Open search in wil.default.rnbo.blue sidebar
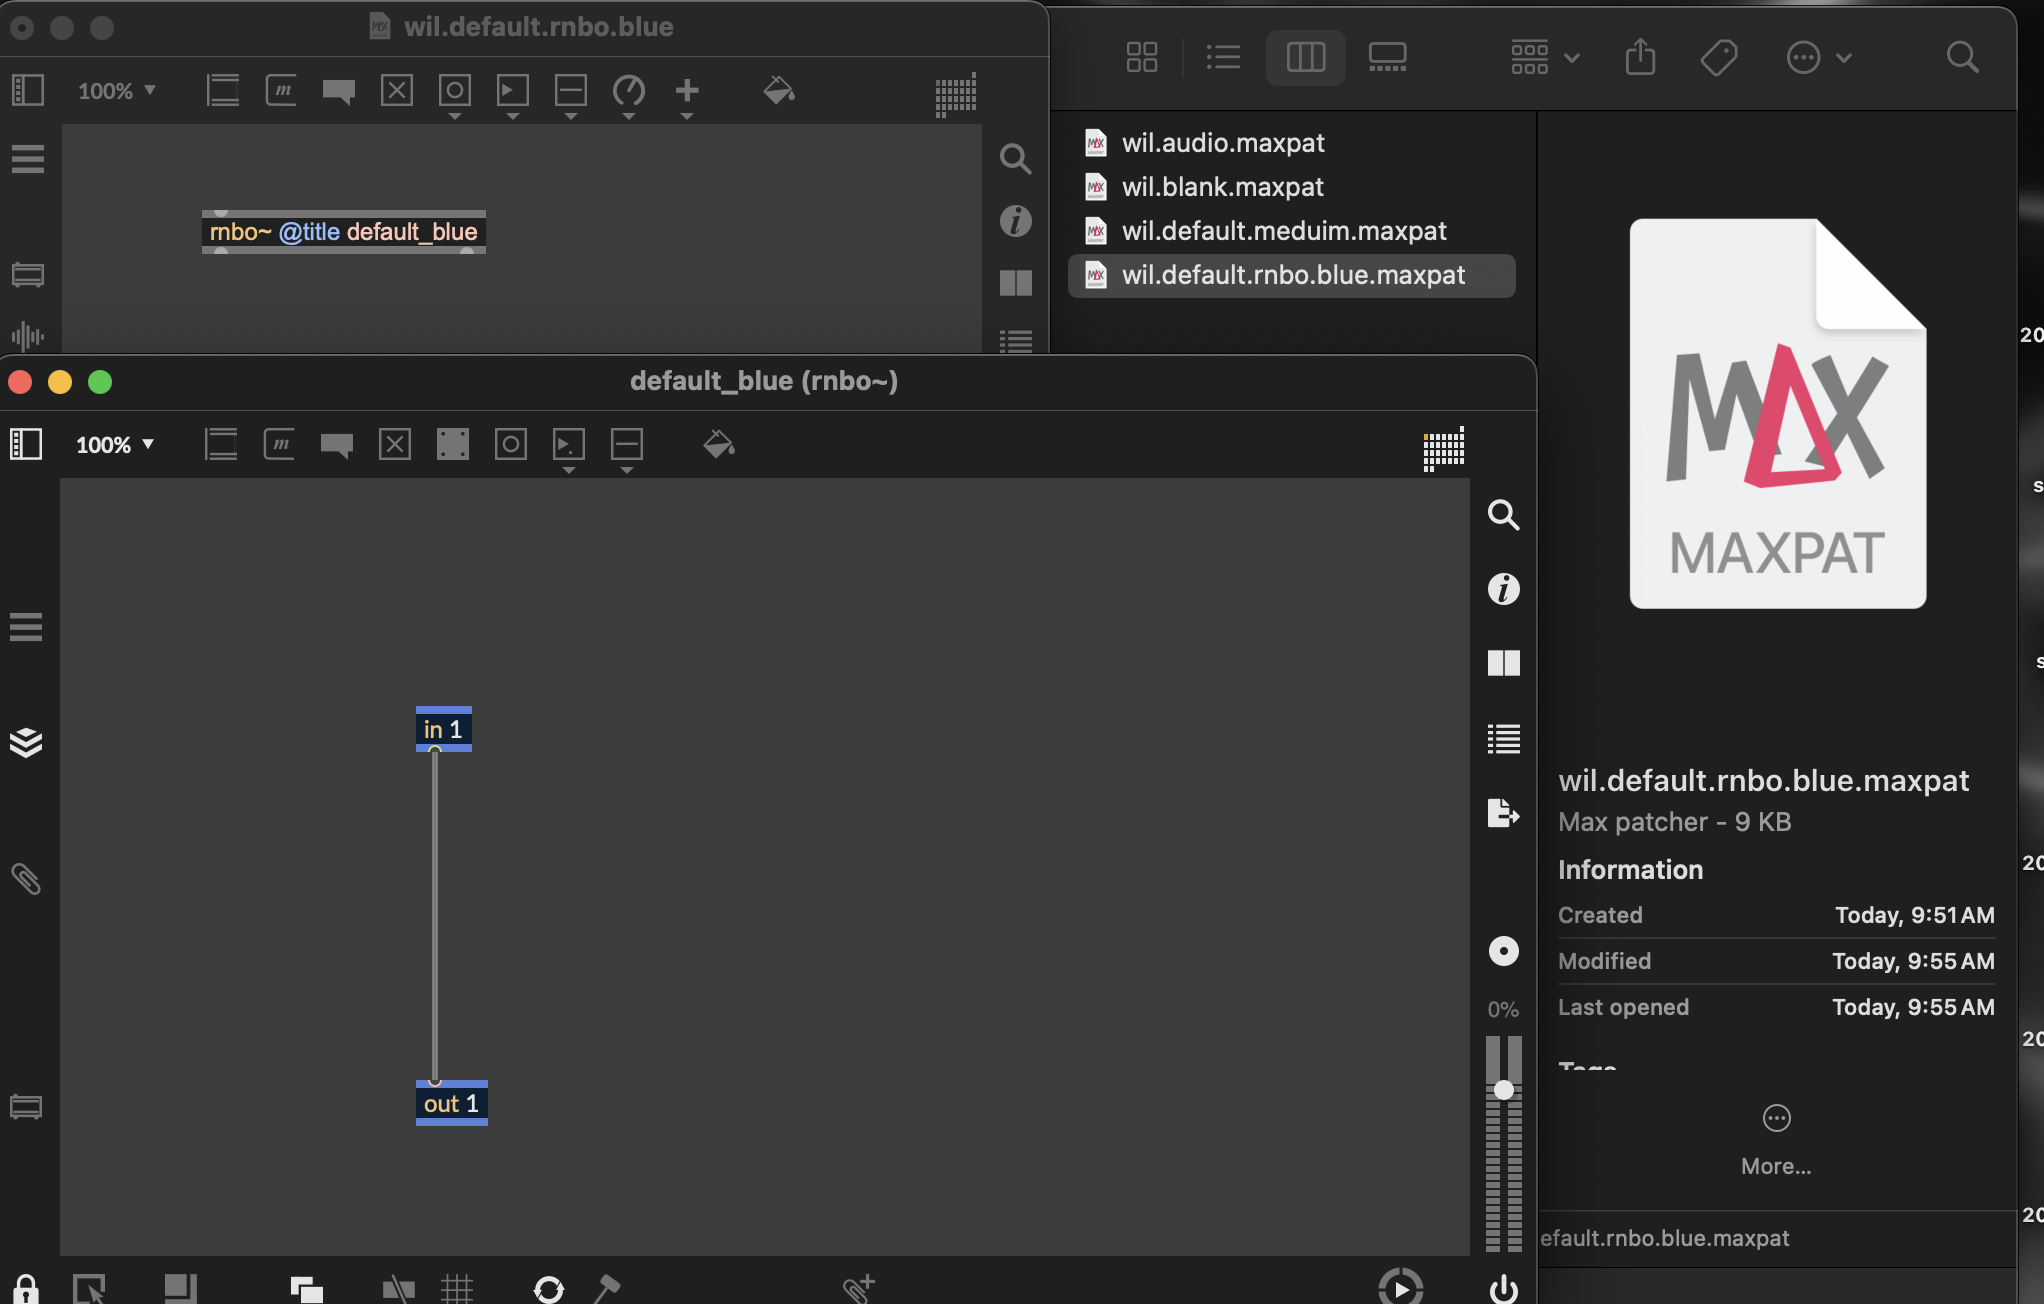The image size is (2044, 1304). [x=1016, y=158]
